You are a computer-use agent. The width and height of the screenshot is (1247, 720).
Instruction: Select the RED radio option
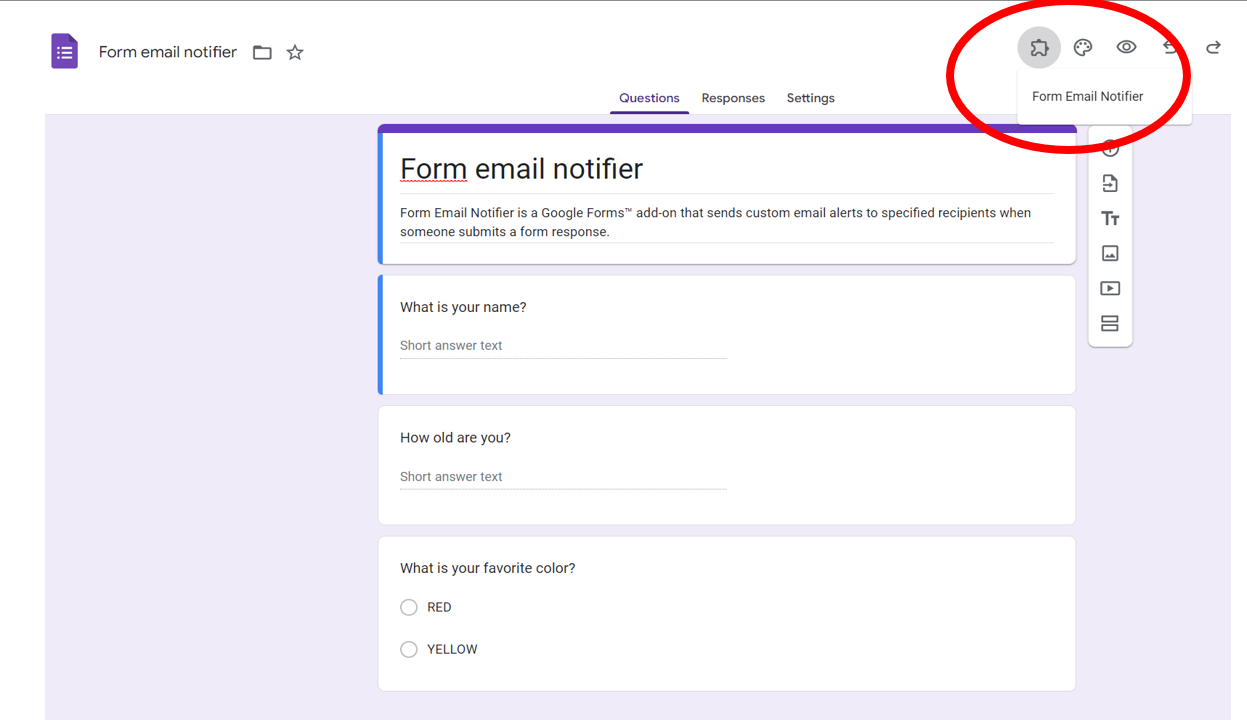pos(408,607)
